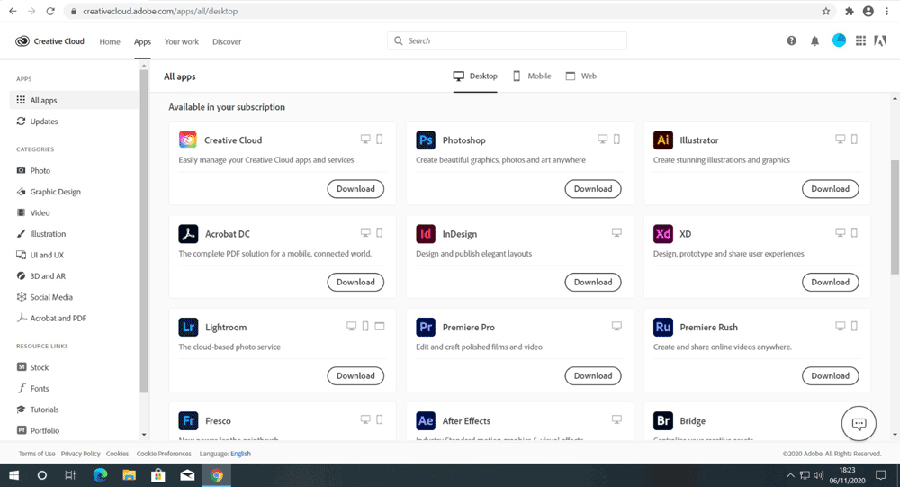900x487 pixels.
Task: Open the Privacy Policy footer link
Action: (x=80, y=454)
